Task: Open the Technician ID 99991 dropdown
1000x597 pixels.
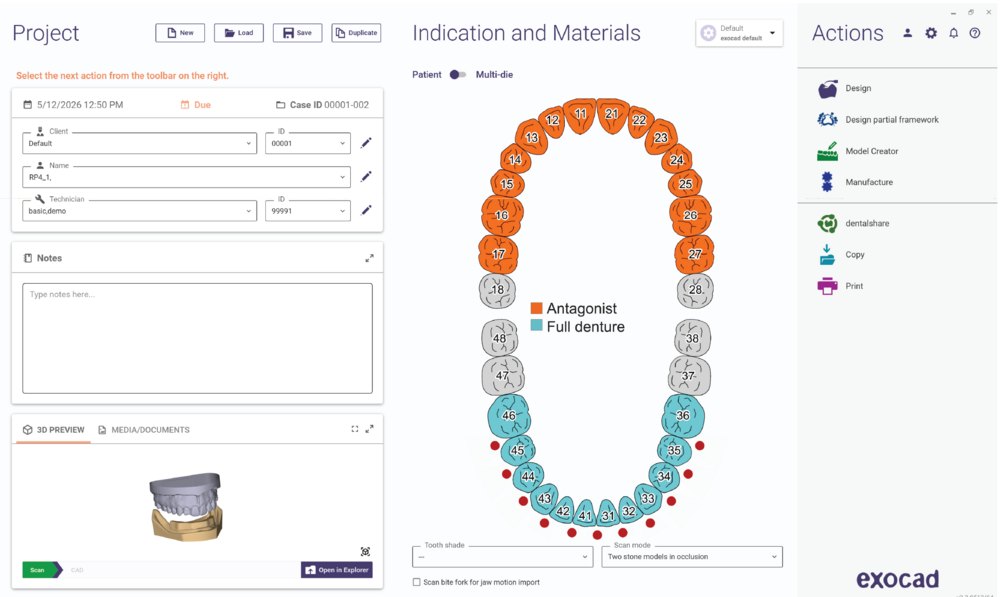Action: click(308, 210)
